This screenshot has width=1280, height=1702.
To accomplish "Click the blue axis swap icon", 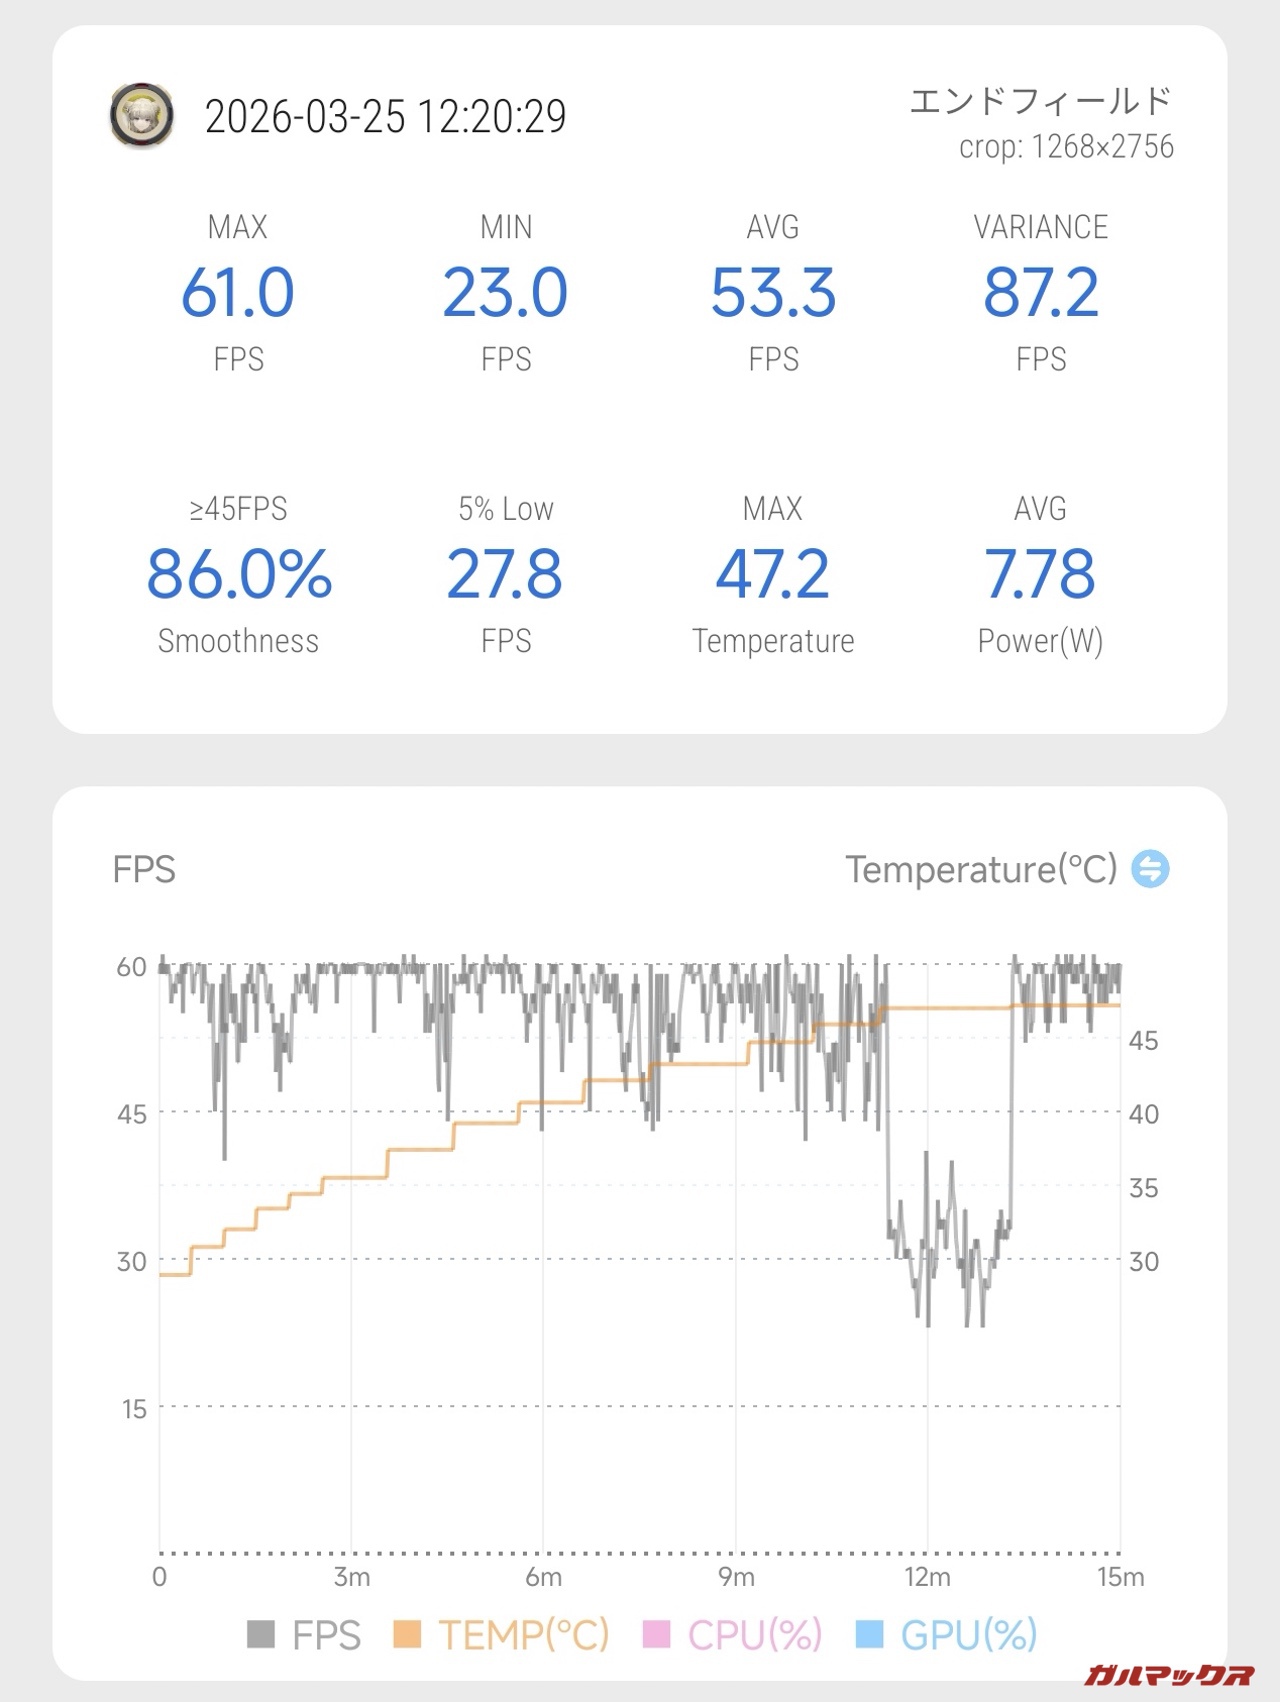I will coord(1150,868).
